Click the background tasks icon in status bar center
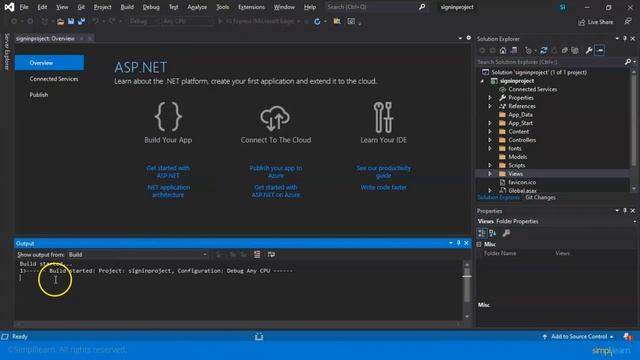 [x=259, y=336]
